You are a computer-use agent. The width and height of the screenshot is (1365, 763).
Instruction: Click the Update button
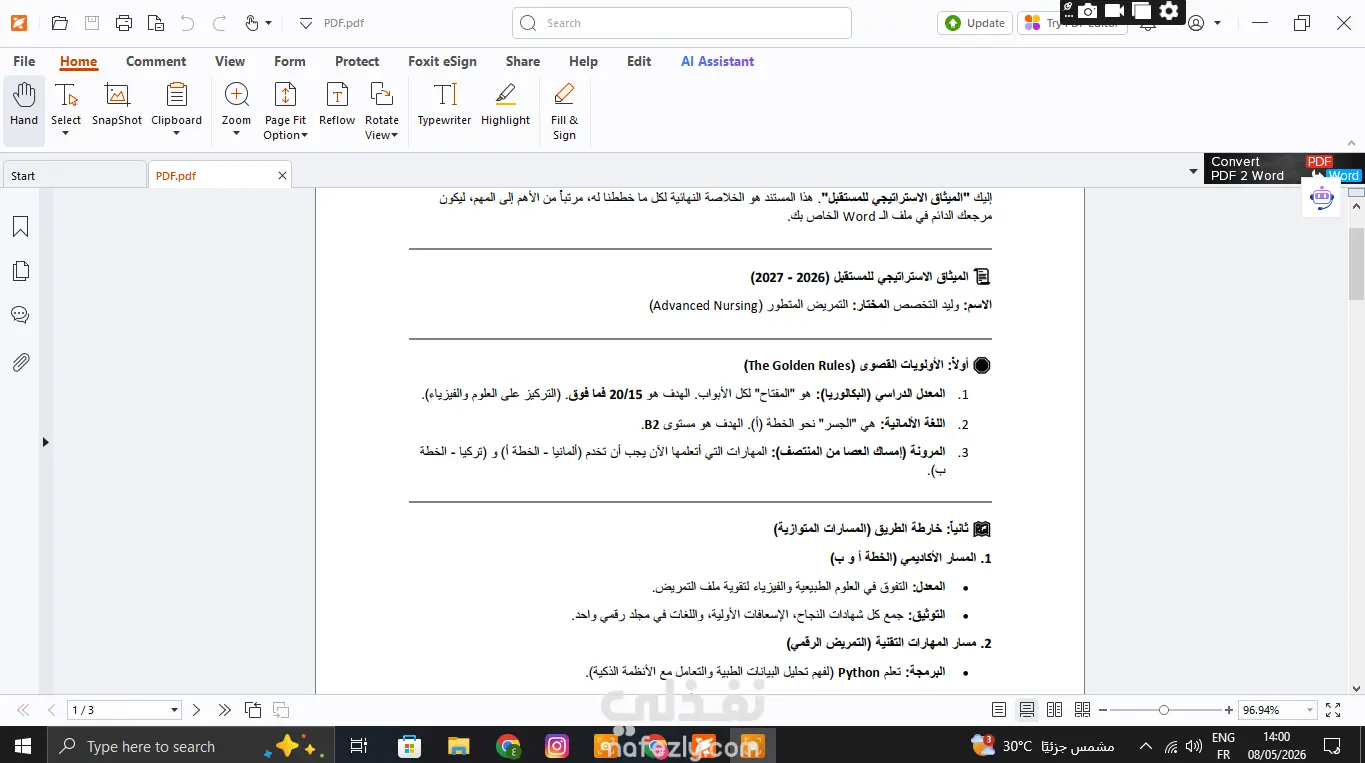click(975, 23)
